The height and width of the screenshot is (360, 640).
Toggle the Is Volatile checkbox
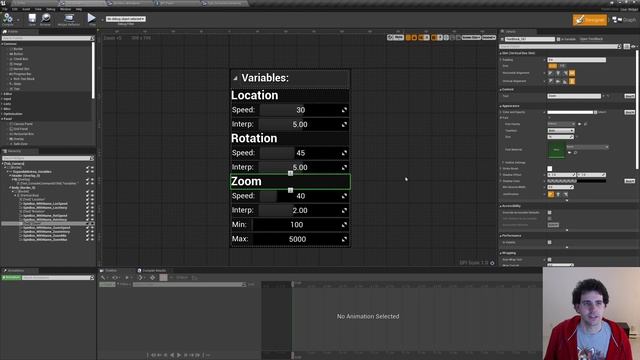[x=549, y=242]
